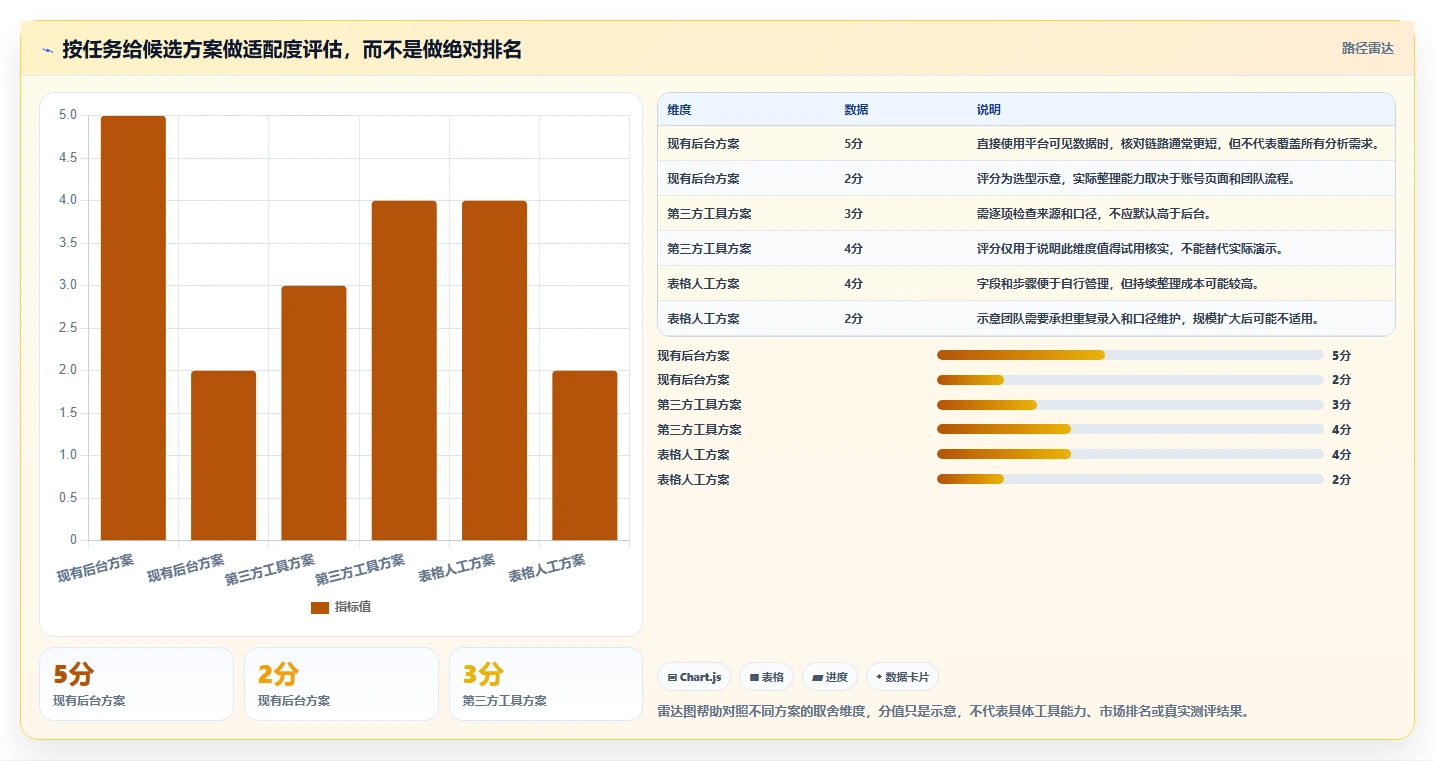
Task: Click the 4分 progress bar for 第三方工具方案
Action: pos(1130,430)
